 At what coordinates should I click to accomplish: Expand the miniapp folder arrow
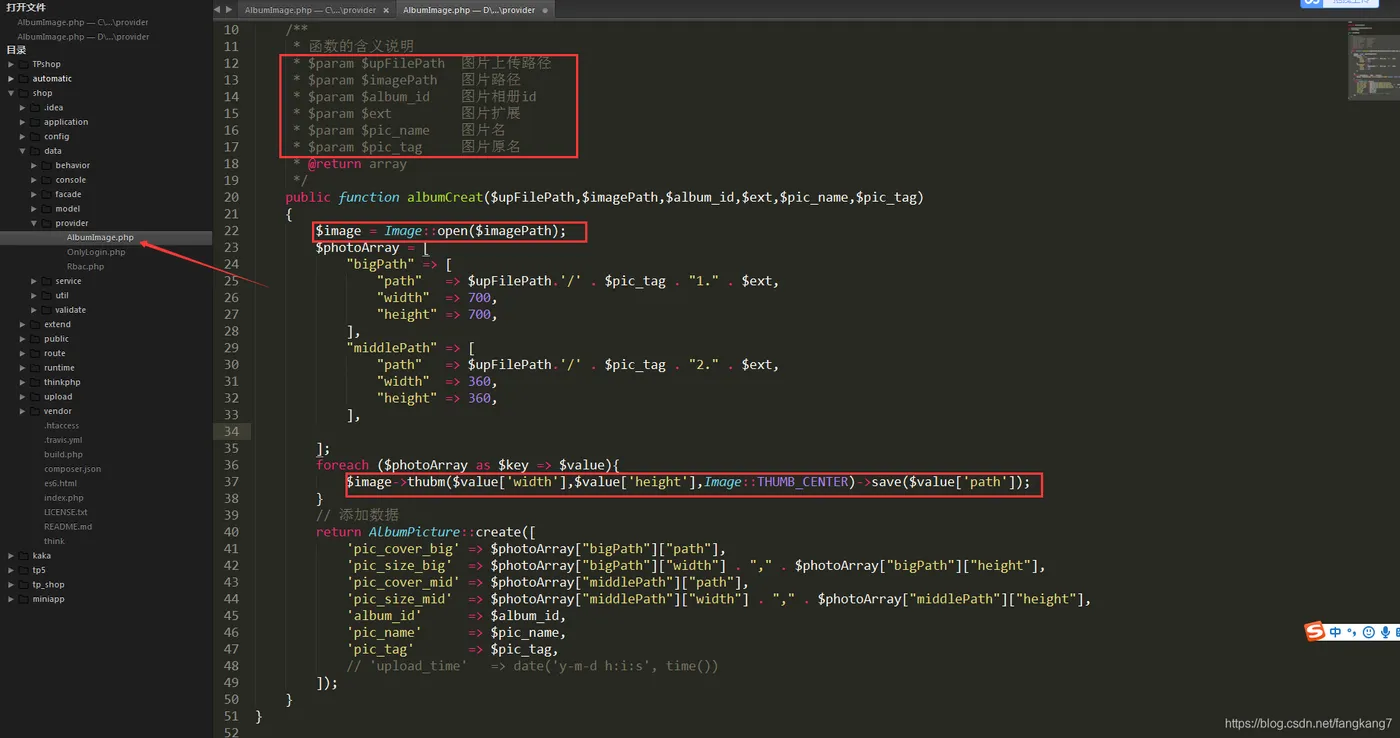tap(11, 599)
